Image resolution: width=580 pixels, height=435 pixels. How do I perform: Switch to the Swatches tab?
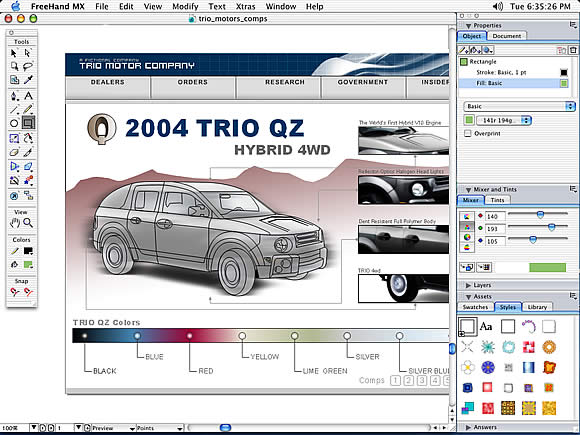pos(475,307)
